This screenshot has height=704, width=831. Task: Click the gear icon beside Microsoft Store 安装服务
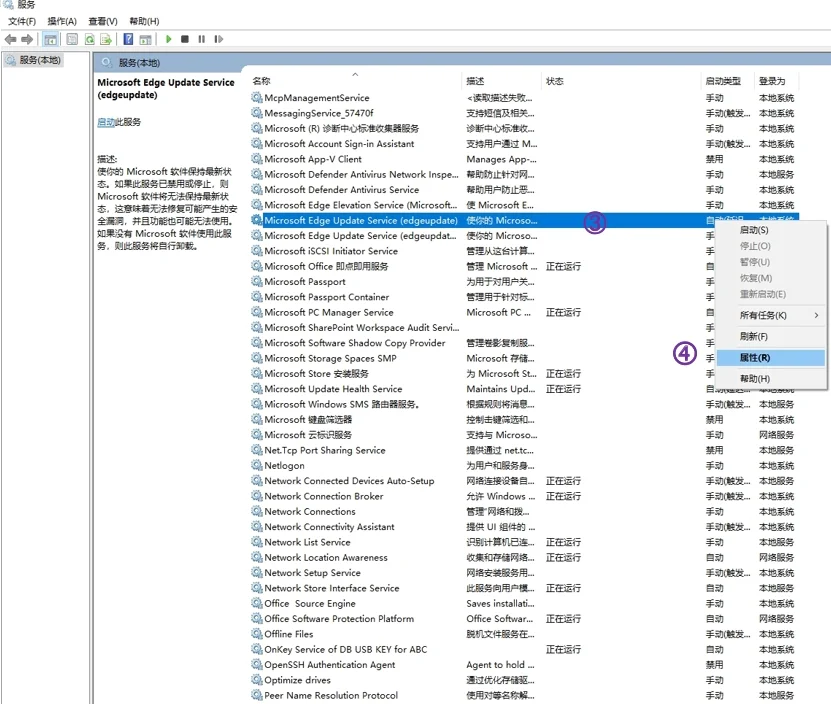(x=257, y=374)
